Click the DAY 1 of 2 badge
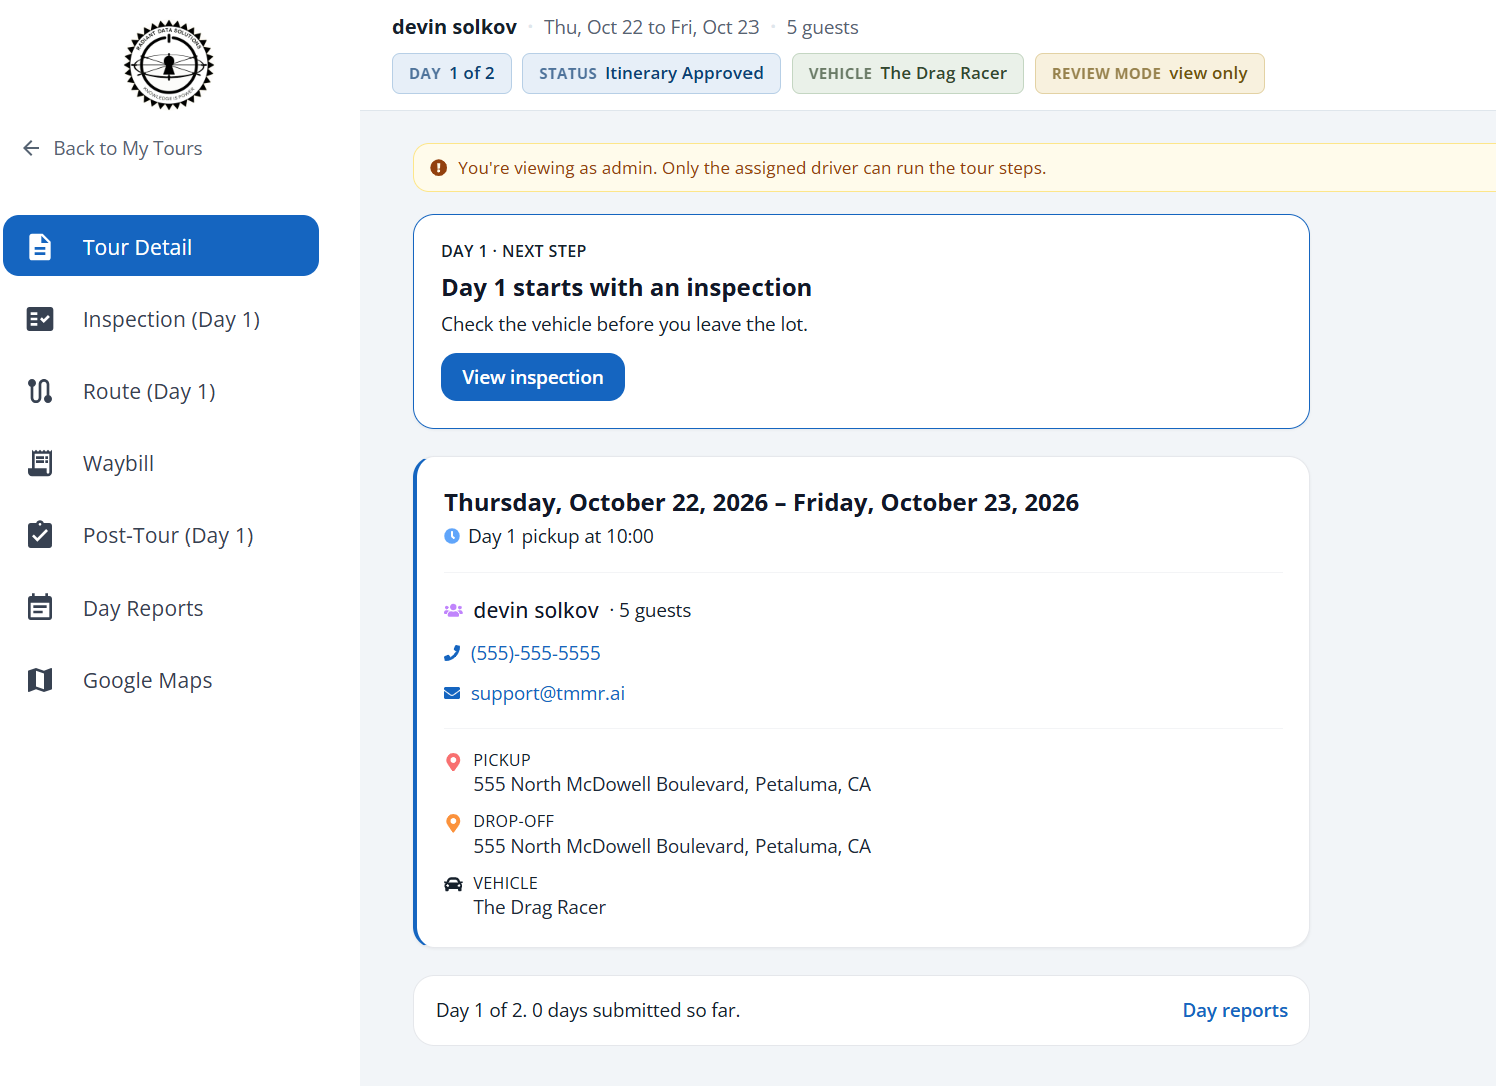The height and width of the screenshot is (1086, 1496). [452, 73]
